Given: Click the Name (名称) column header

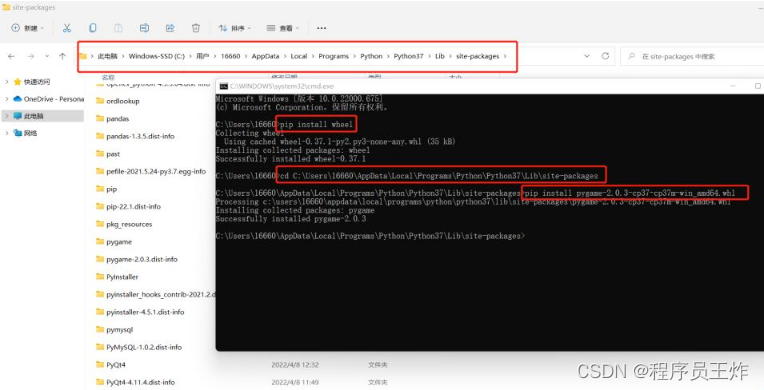Looking at the screenshot, I should [x=108, y=77].
